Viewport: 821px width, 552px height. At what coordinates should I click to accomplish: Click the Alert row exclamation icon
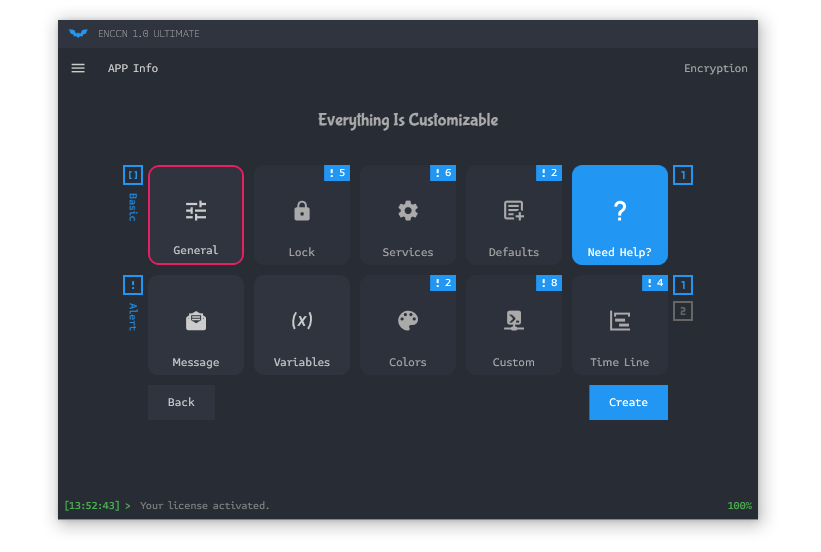coord(133,285)
